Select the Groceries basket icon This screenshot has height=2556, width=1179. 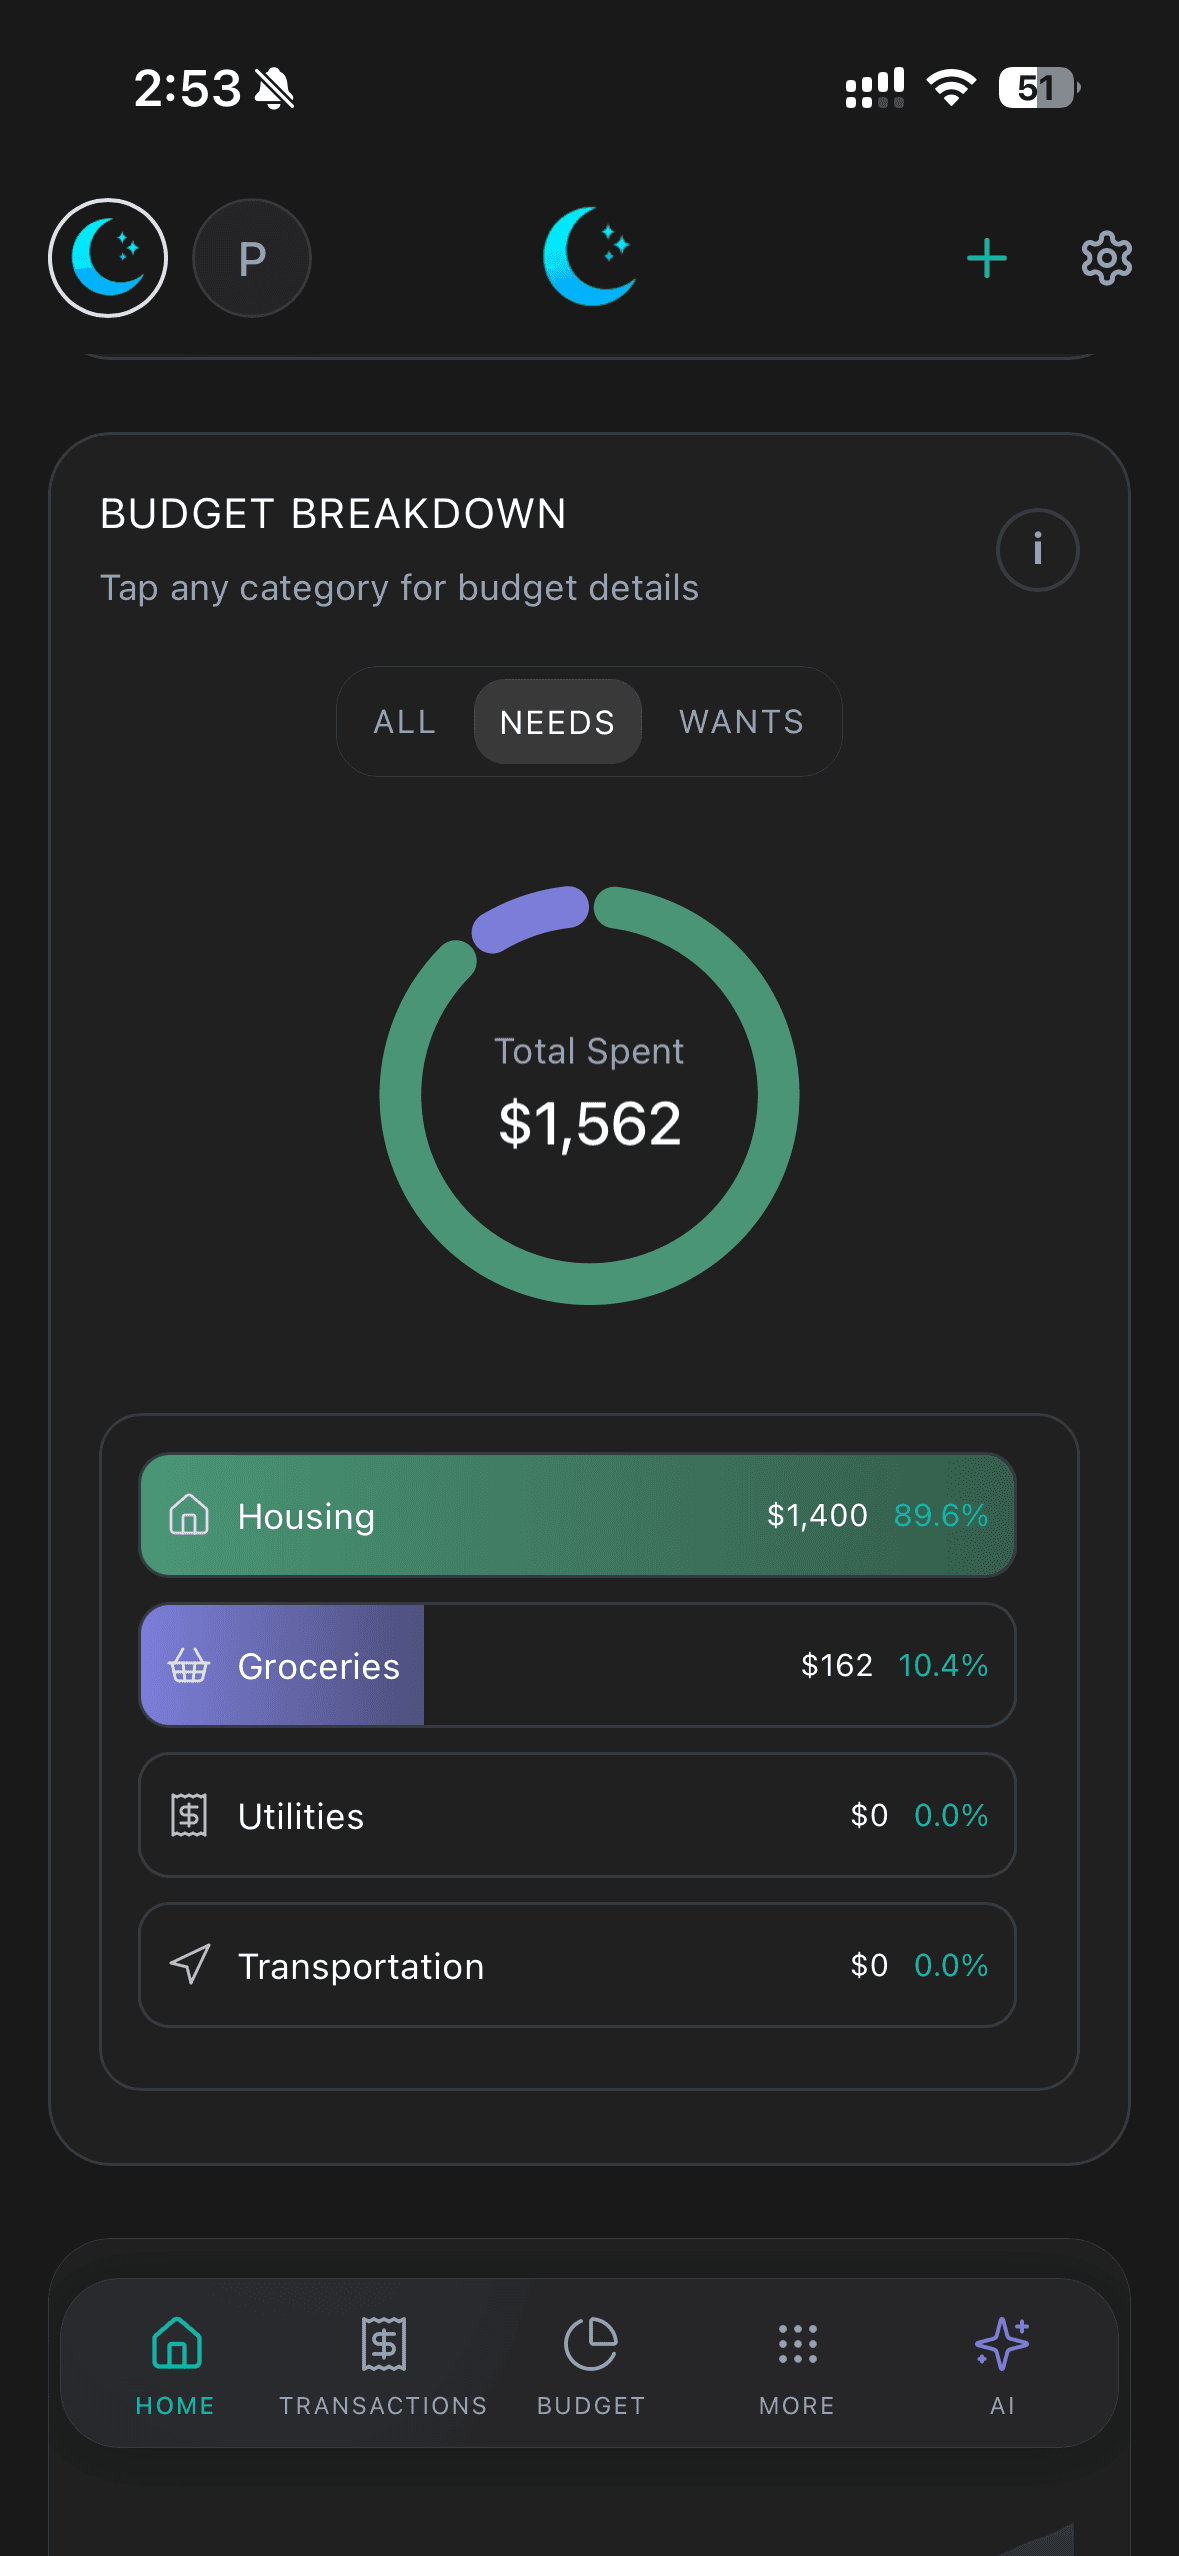188,1666
